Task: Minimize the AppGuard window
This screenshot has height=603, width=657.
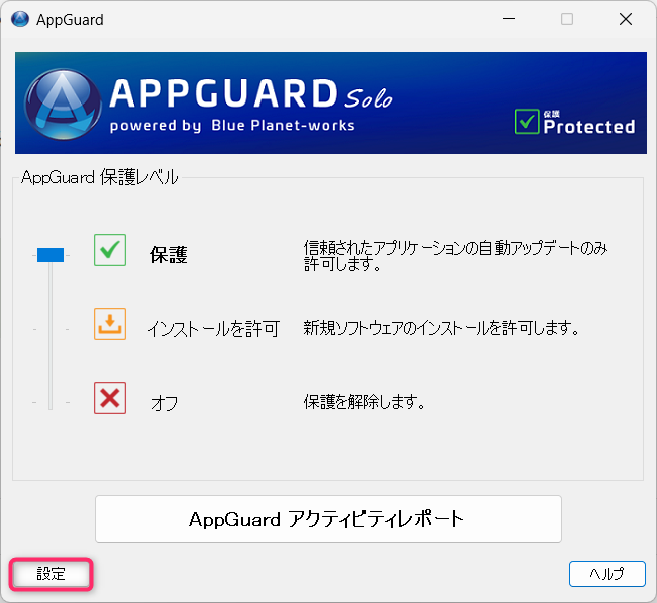Action: (x=509, y=19)
